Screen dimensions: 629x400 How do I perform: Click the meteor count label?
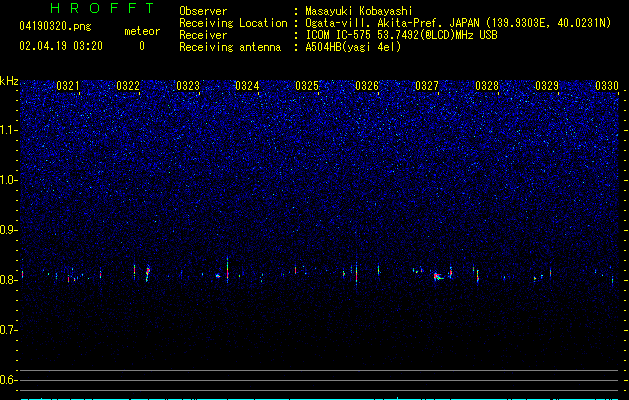coord(142,31)
